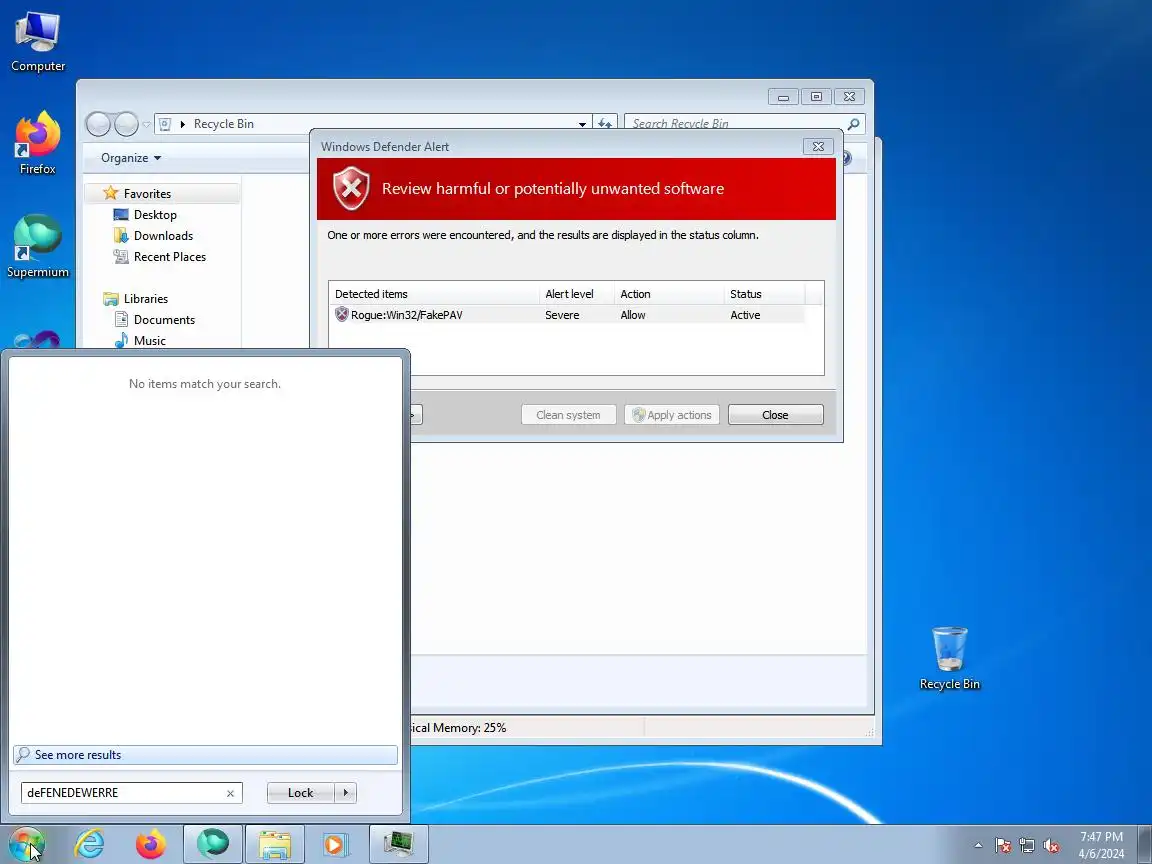Open the Supermium desktop shortcut
1152x864 pixels.
[x=37, y=246]
